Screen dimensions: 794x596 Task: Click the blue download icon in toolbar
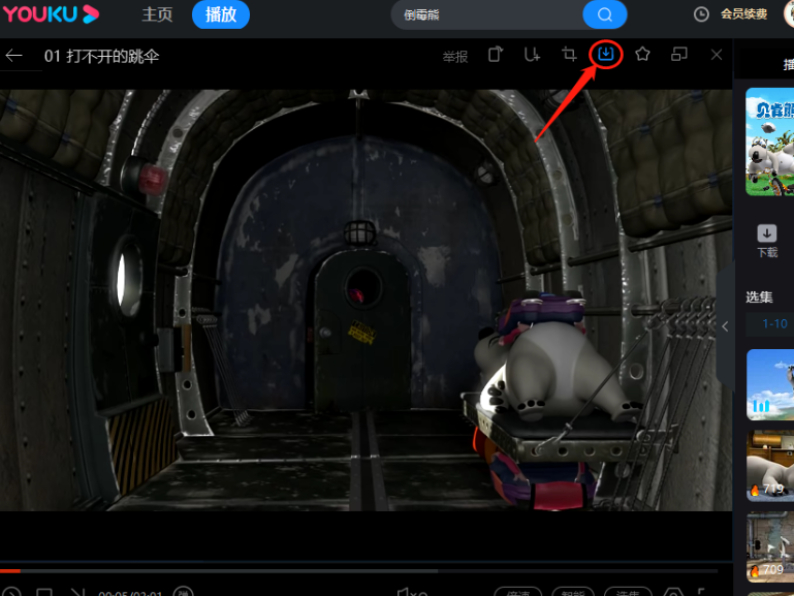coord(606,53)
